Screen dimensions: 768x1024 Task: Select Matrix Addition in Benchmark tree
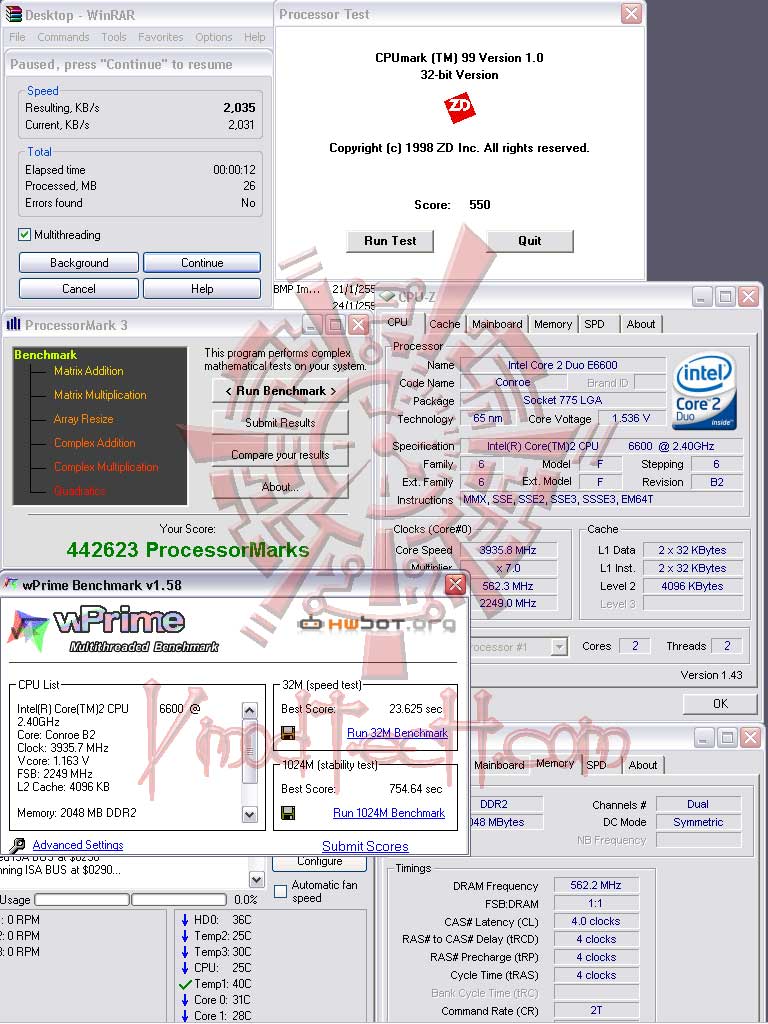[x=88, y=371]
